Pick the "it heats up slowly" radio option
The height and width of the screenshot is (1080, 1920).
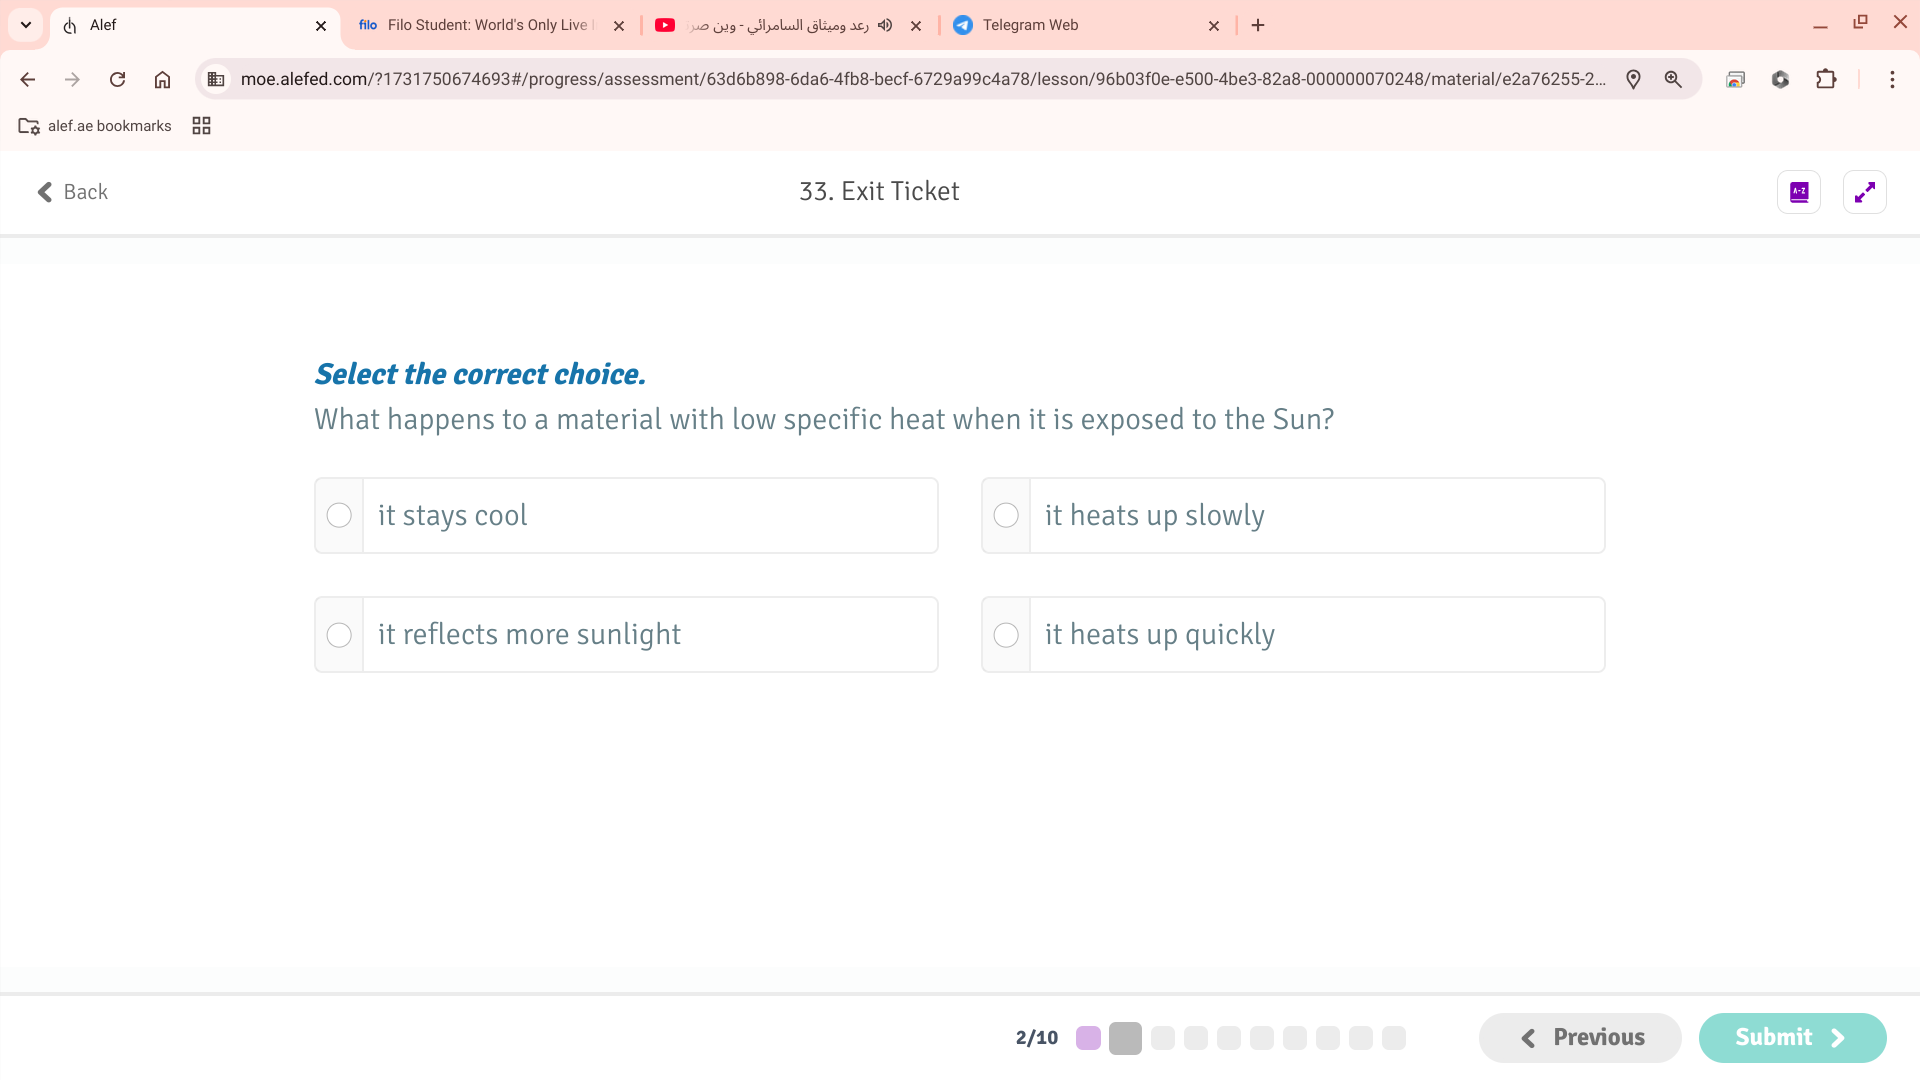click(x=1006, y=515)
